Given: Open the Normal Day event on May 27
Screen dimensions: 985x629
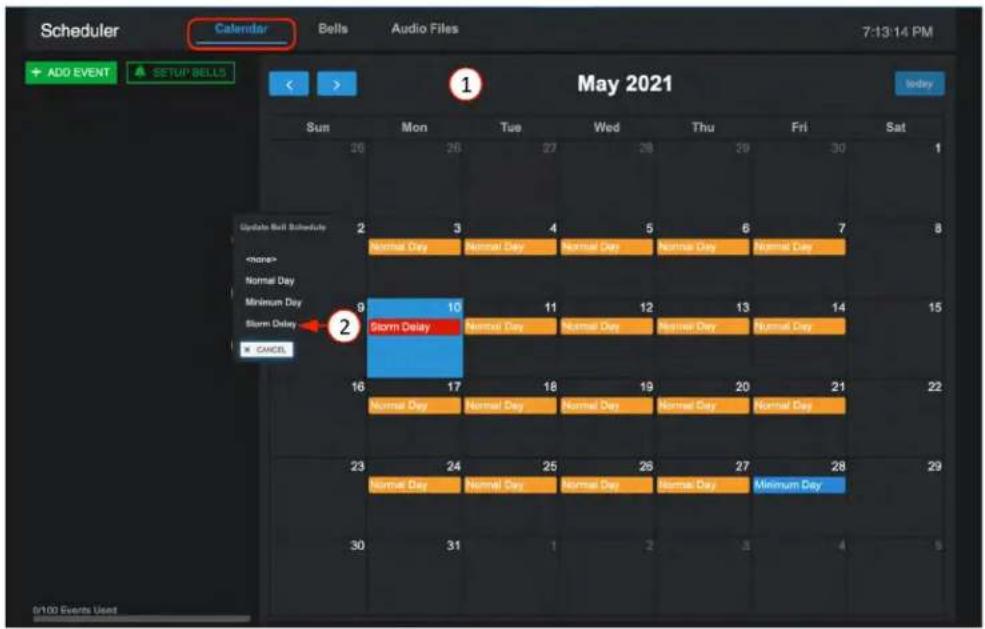Looking at the screenshot, I should pos(703,485).
